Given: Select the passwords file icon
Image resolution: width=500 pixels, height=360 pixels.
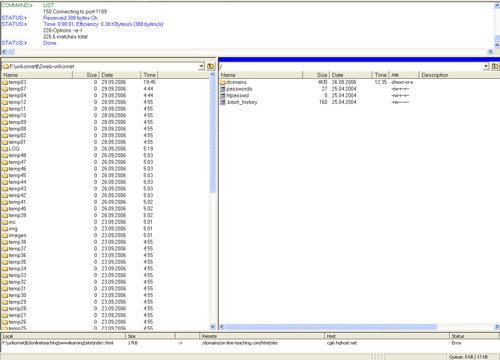Looking at the screenshot, I should (x=223, y=89).
